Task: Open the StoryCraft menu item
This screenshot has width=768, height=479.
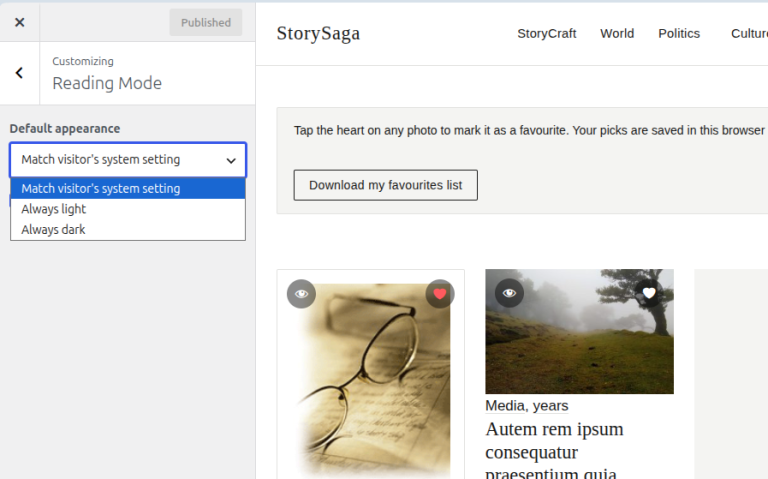Action: (x=547, y=33)
